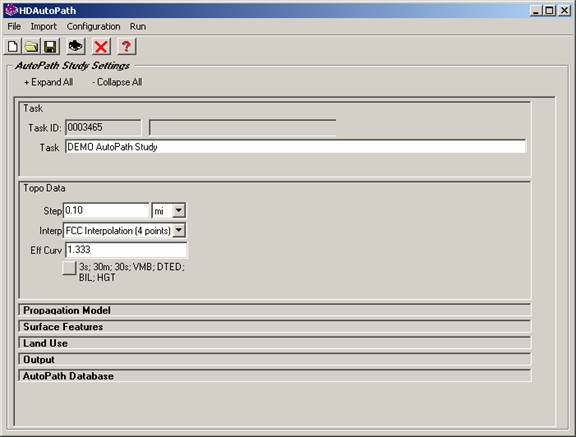Expand the Propagation Model section

pos(275,310)
